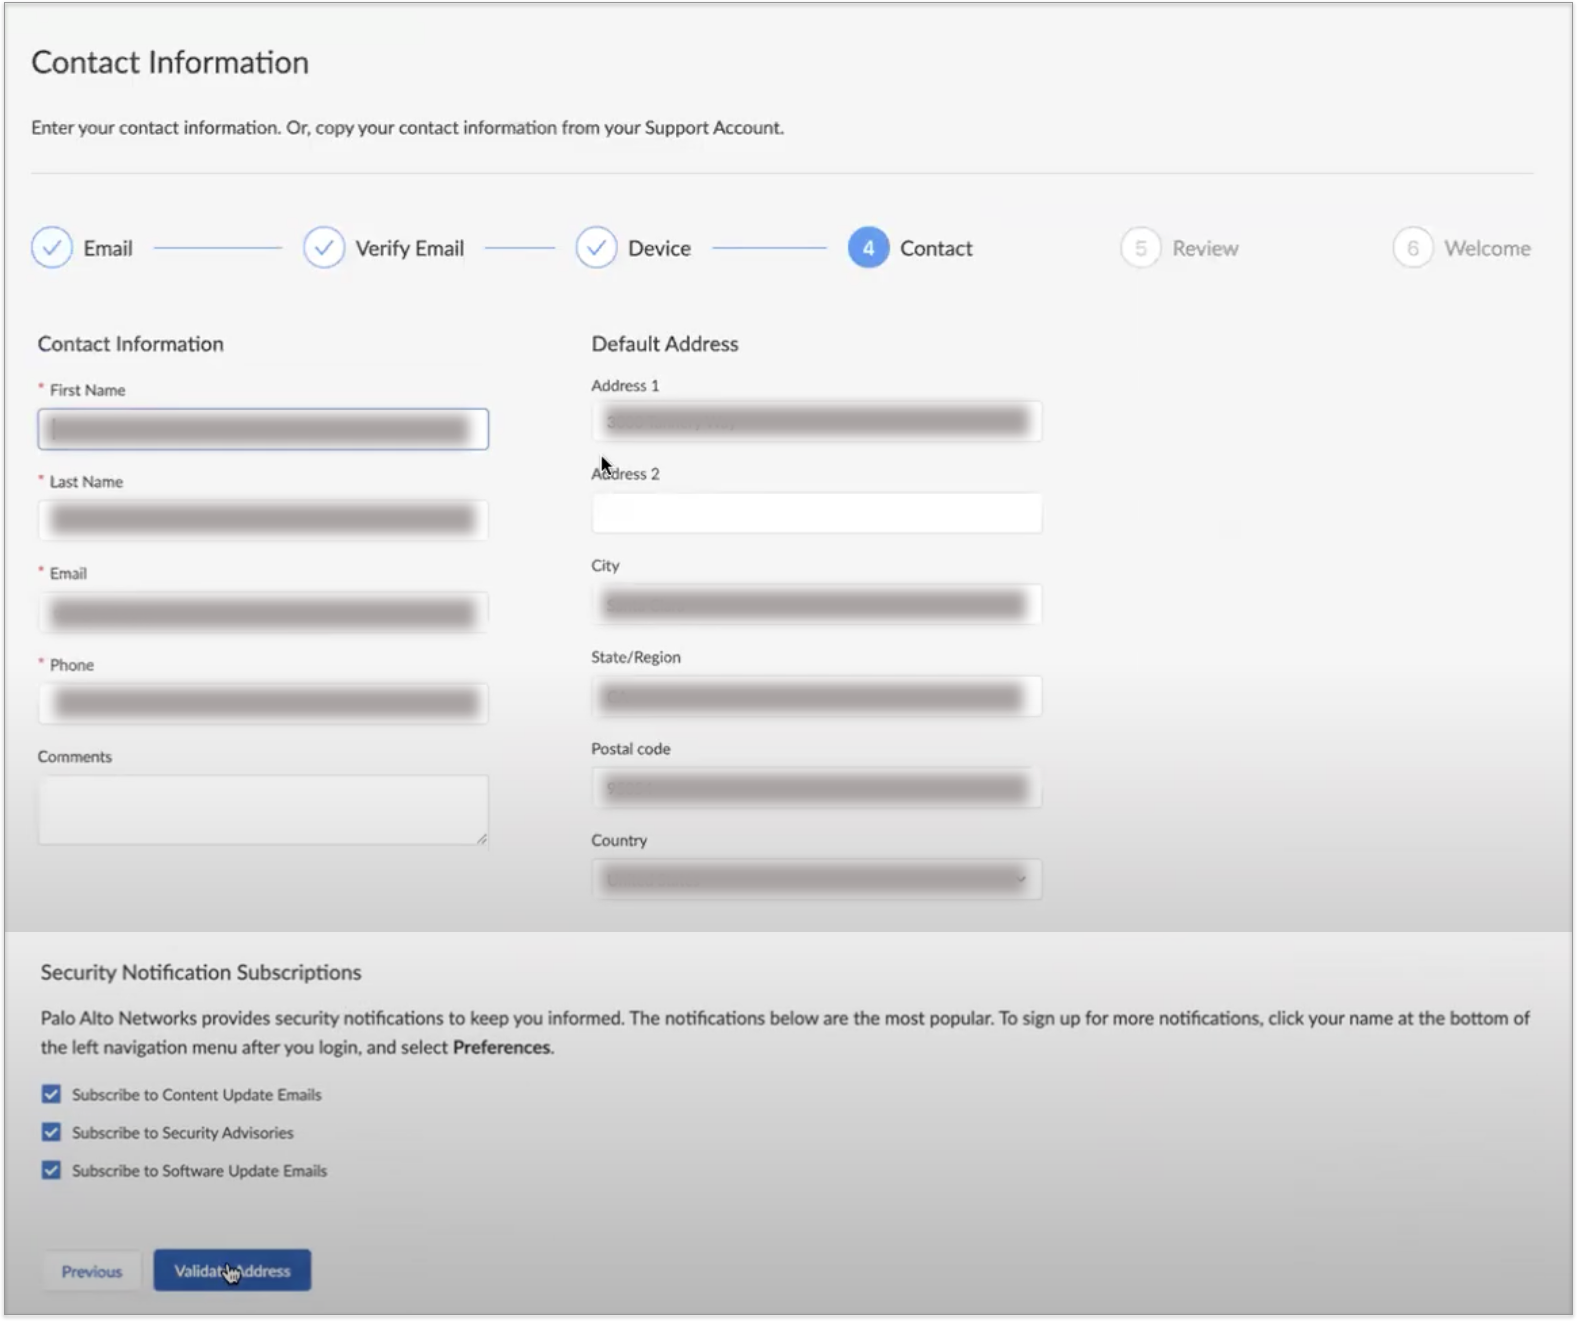This screenshot has height=1321, width=1577.
Task: Focus the Address 2 input field
Action: coord(816,513)
